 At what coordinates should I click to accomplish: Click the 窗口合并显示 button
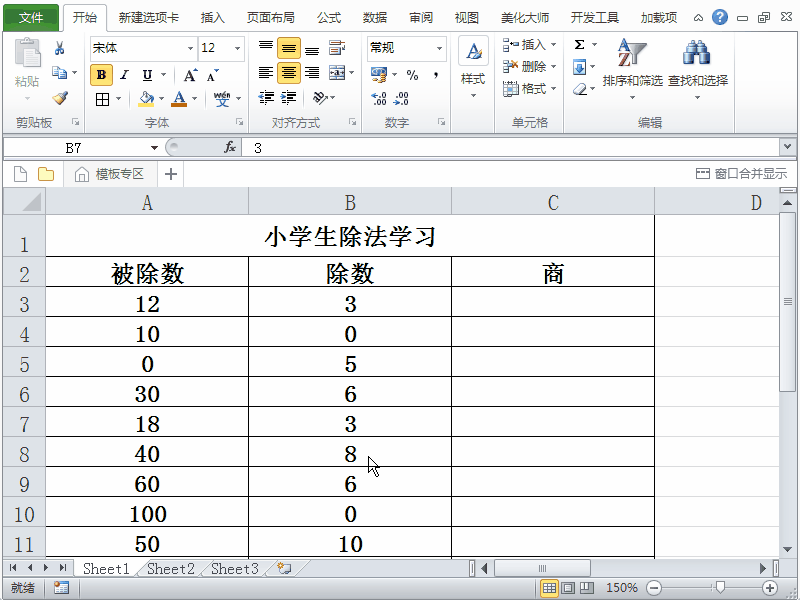tap(741, 174)
